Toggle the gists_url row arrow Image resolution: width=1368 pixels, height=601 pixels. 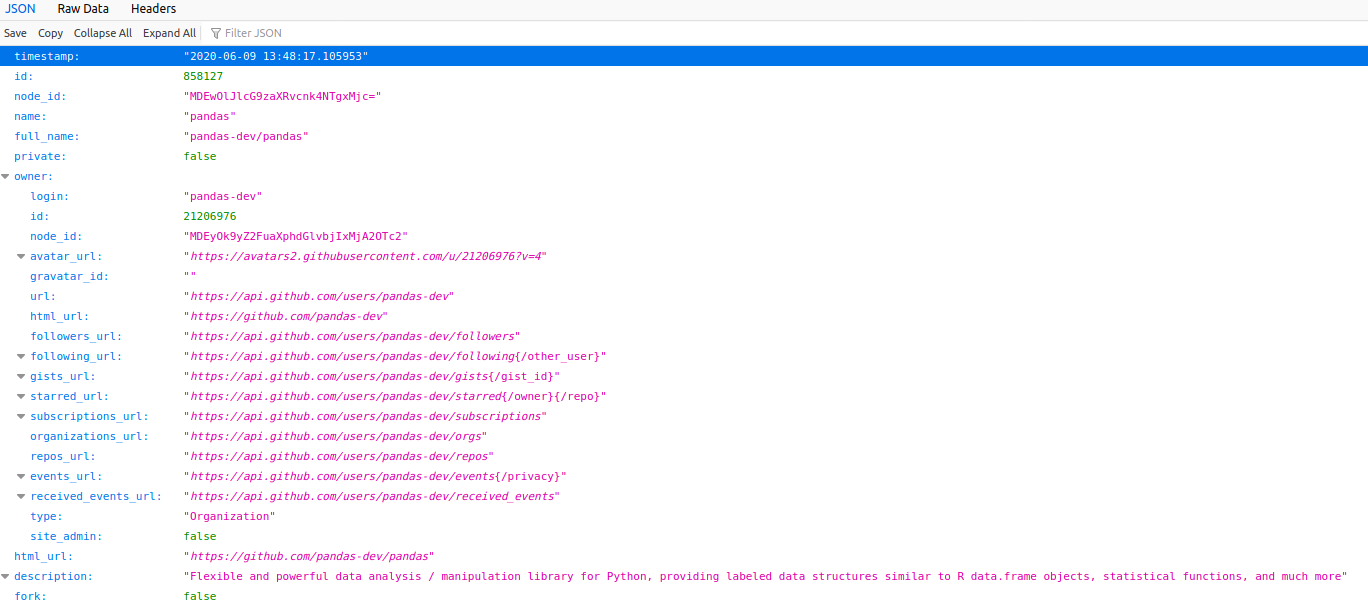click(x=21, y=376)
